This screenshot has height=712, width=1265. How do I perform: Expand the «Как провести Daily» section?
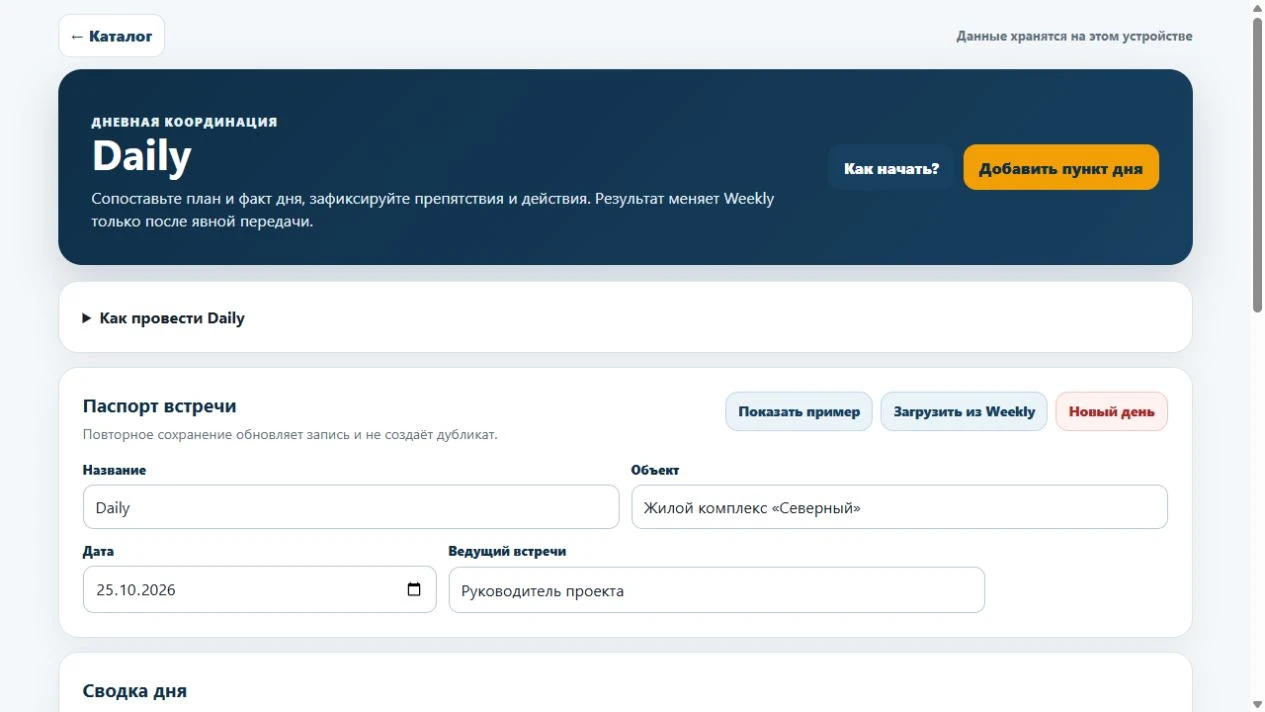pyautogui.click(x=164, y=318)
